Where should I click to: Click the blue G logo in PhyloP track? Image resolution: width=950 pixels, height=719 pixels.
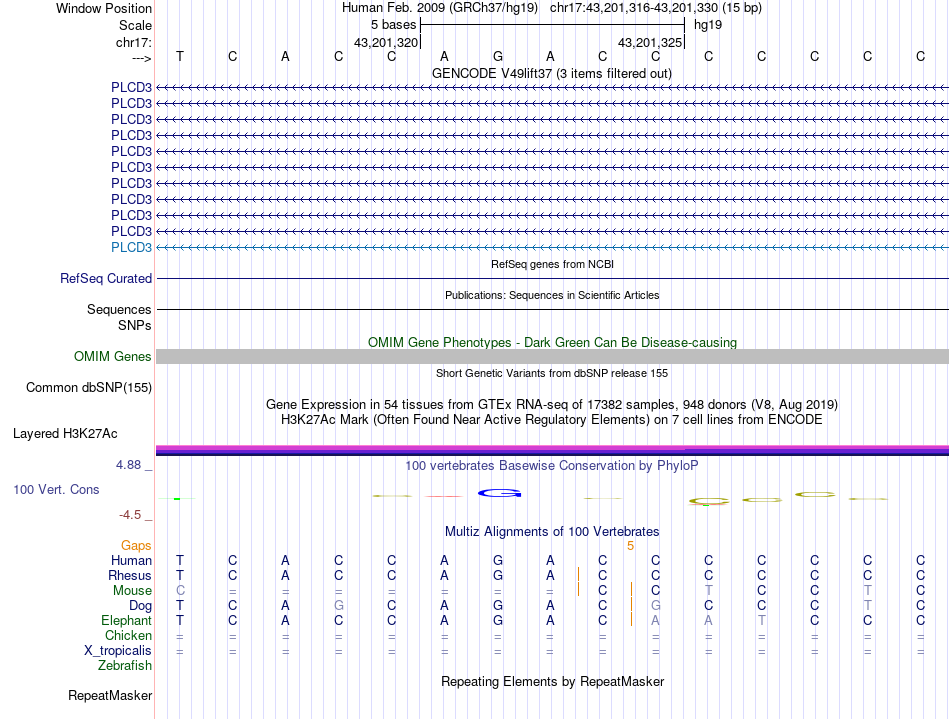click(x=500, y=493)
